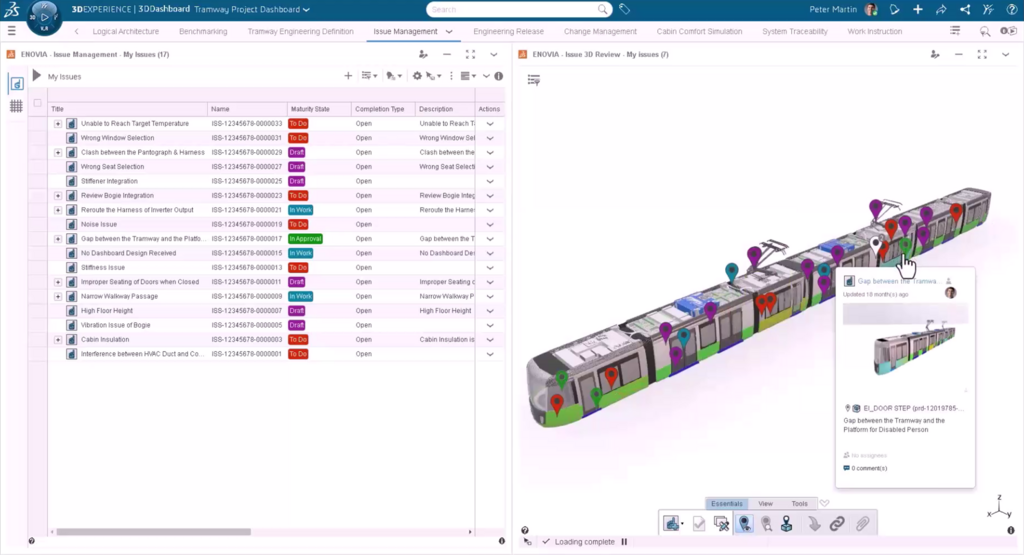The image size is (1024, 555).
Task: Click the plus icon in My Issues toolbar
Action: [x=348, y=76]
